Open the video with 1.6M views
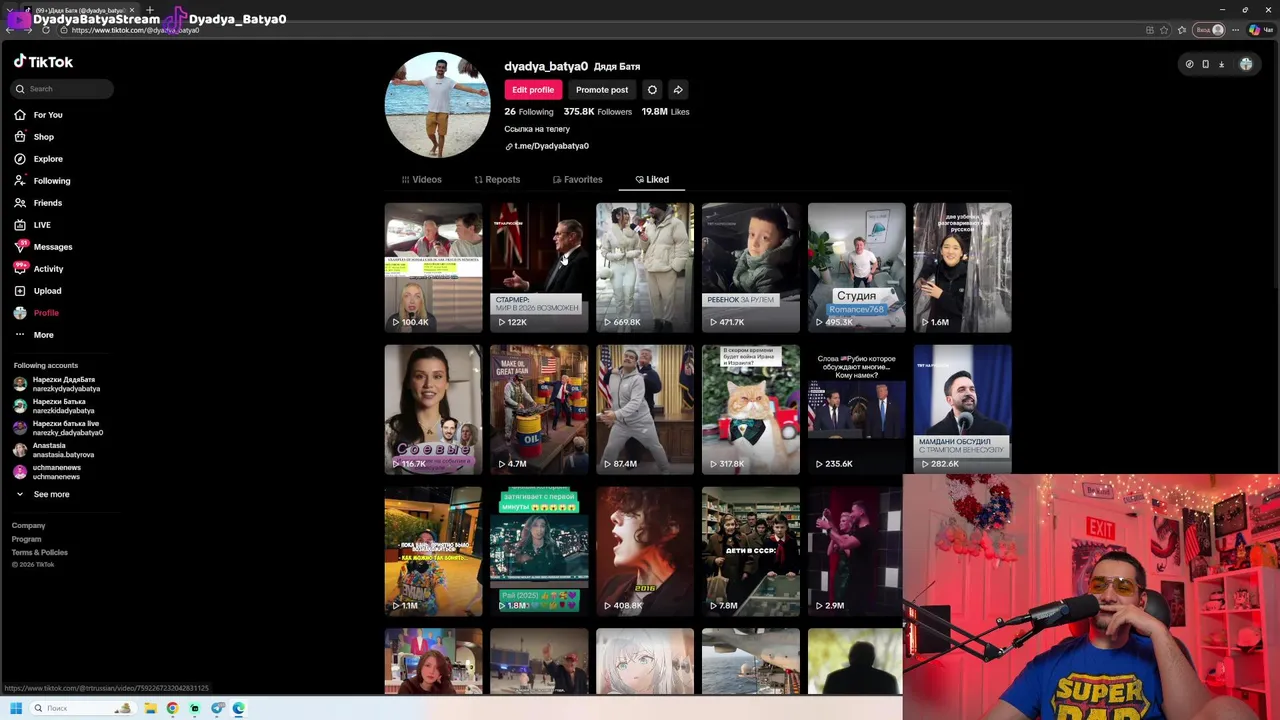Image resolution: width=1280 pixels, height=720 pixels. point(963,267)
